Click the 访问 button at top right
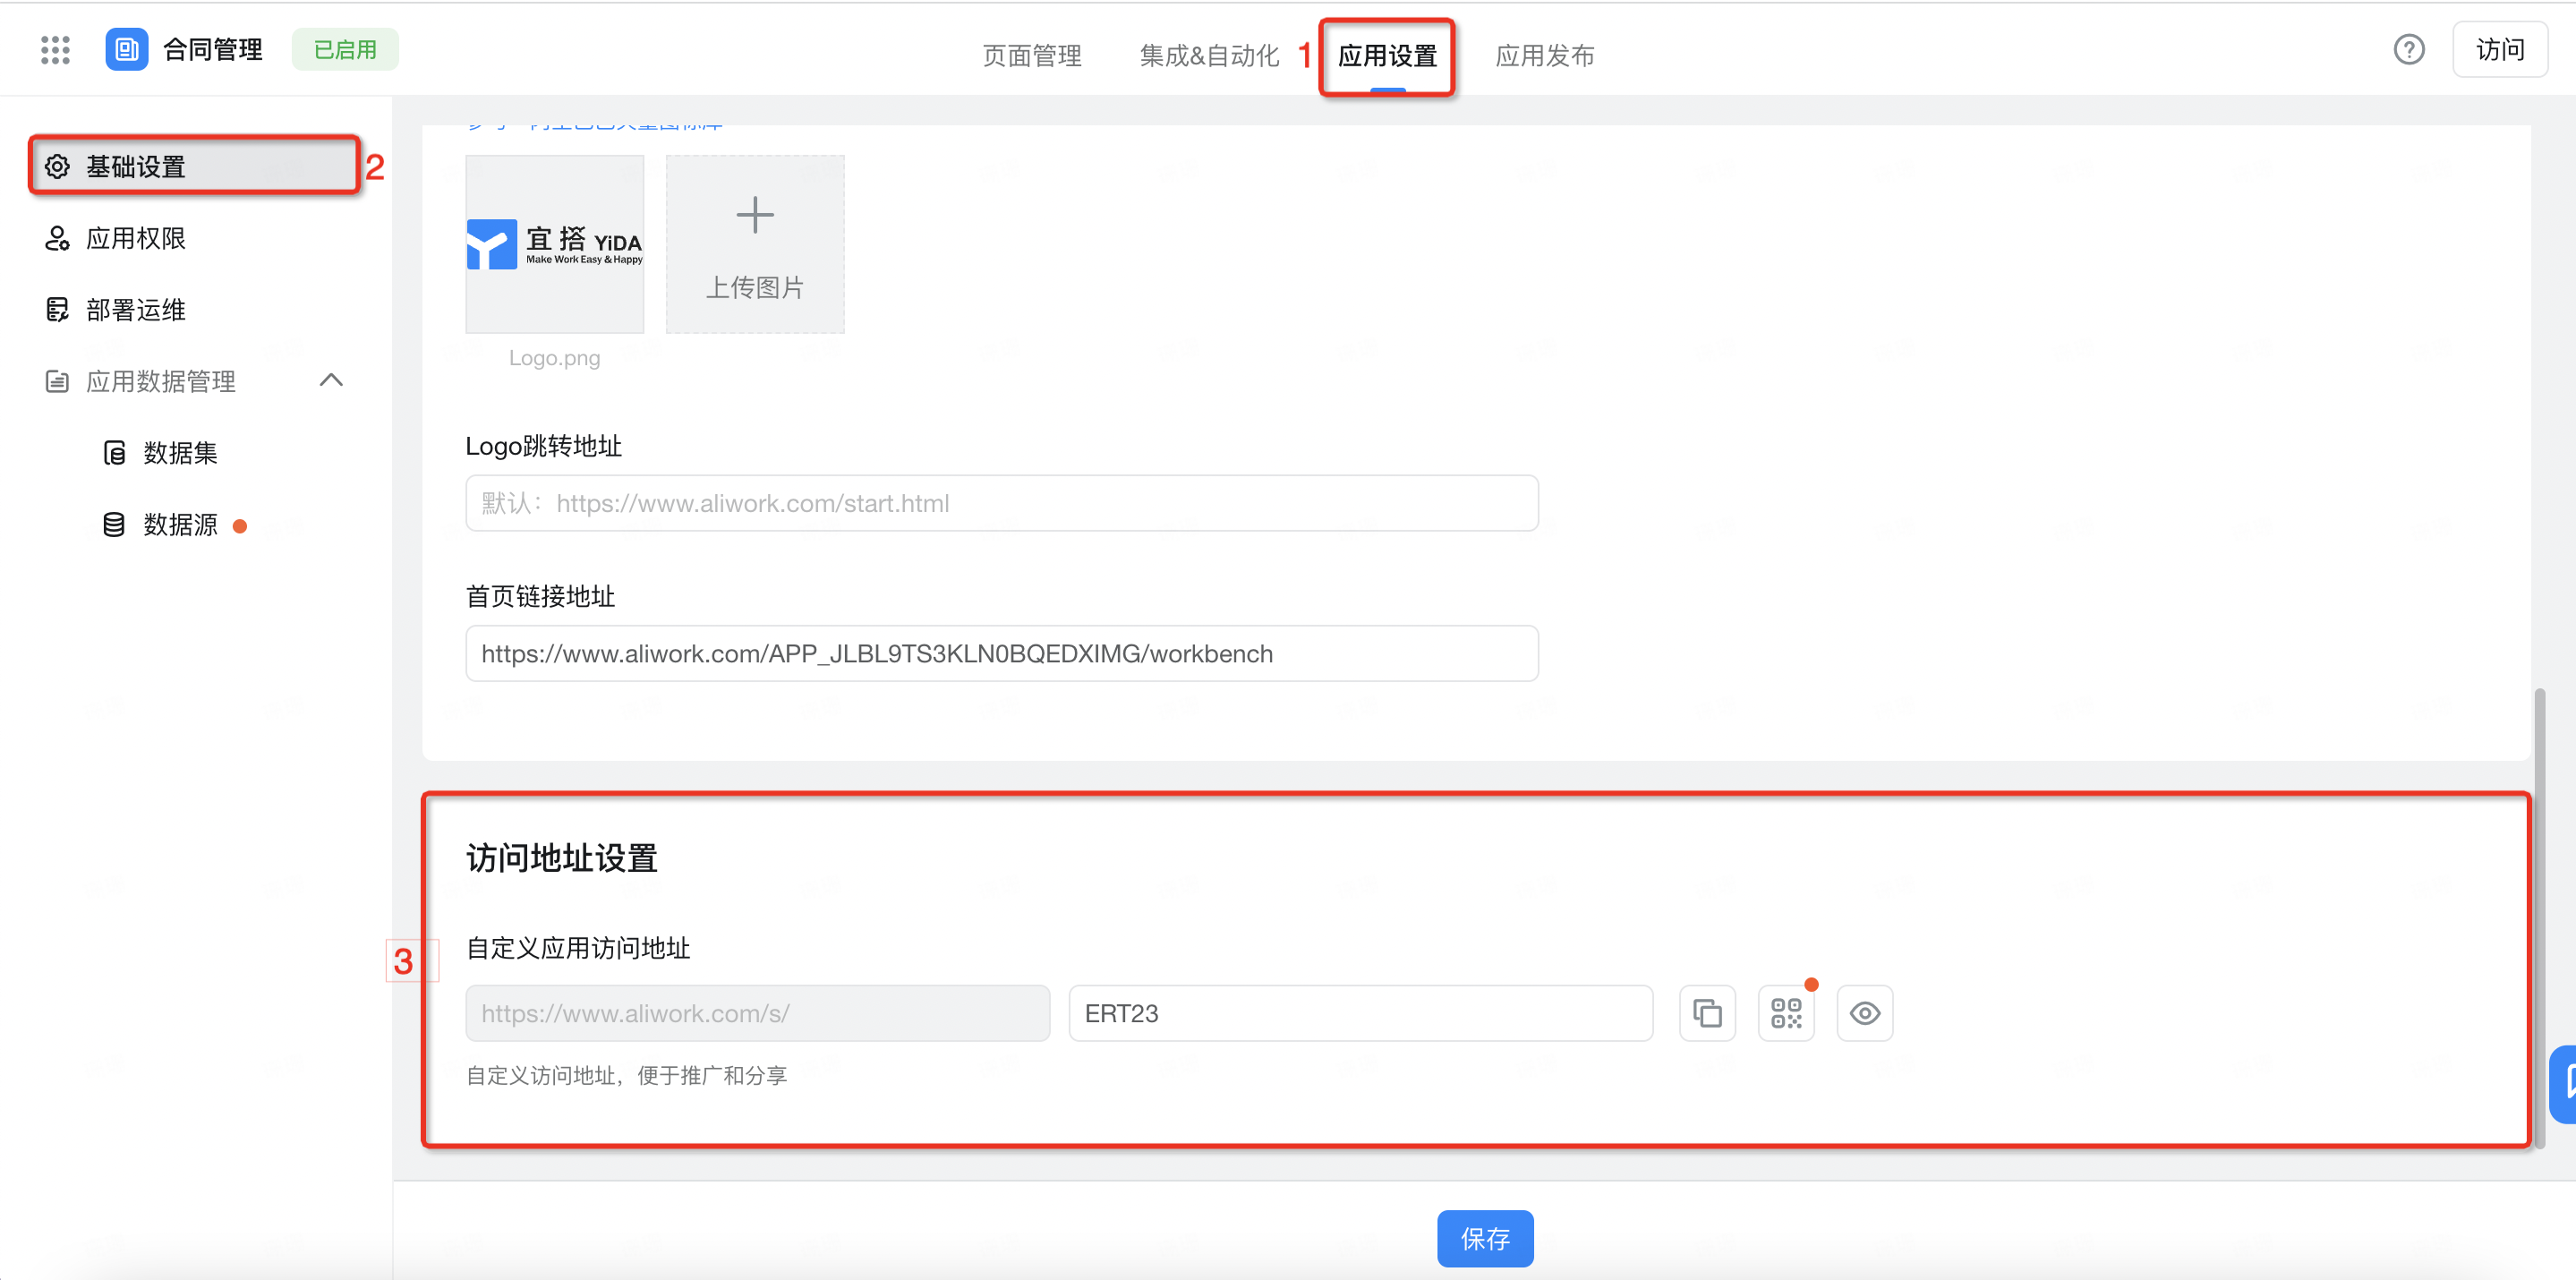This screenshot has height=1280, width=2576. [2499, 49]
